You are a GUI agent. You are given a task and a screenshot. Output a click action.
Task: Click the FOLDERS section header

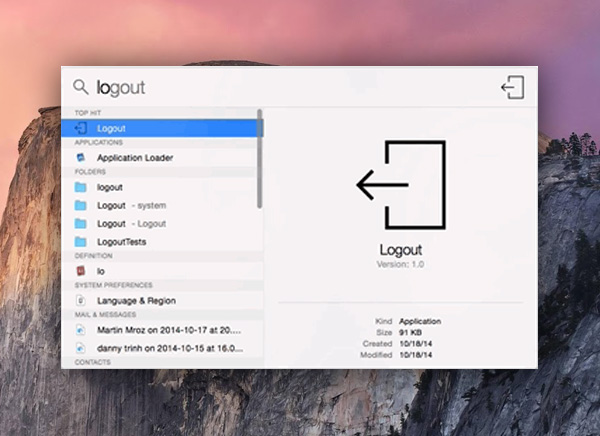click(x=90, y=172)
